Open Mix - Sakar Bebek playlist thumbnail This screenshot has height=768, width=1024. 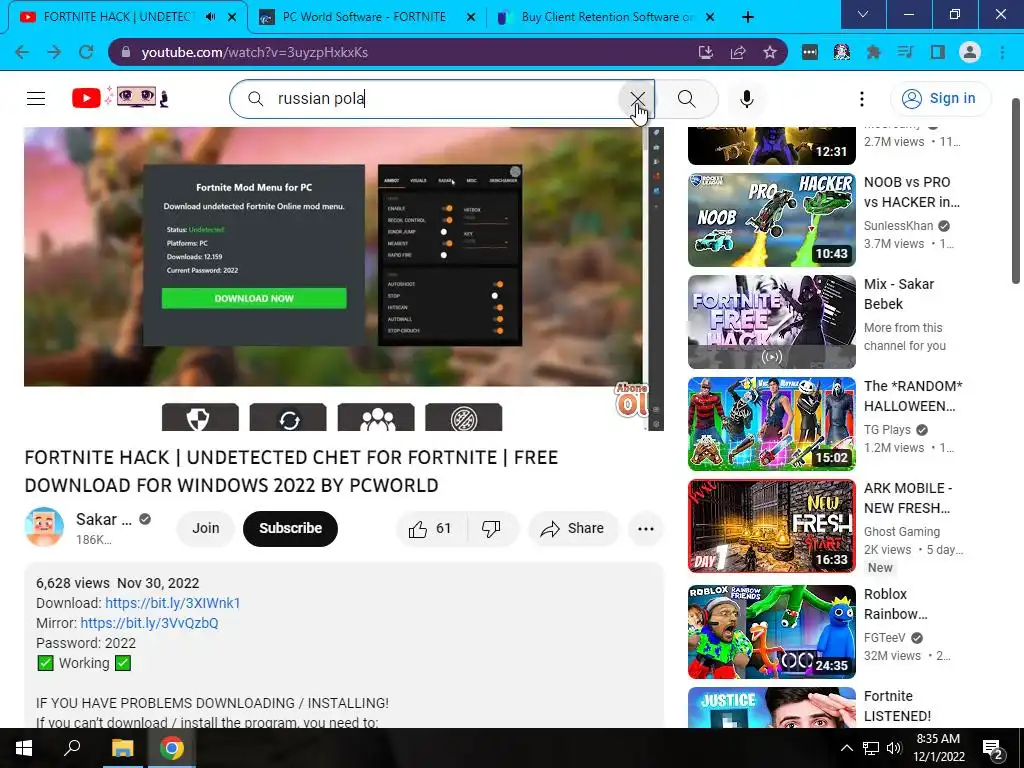772,322
